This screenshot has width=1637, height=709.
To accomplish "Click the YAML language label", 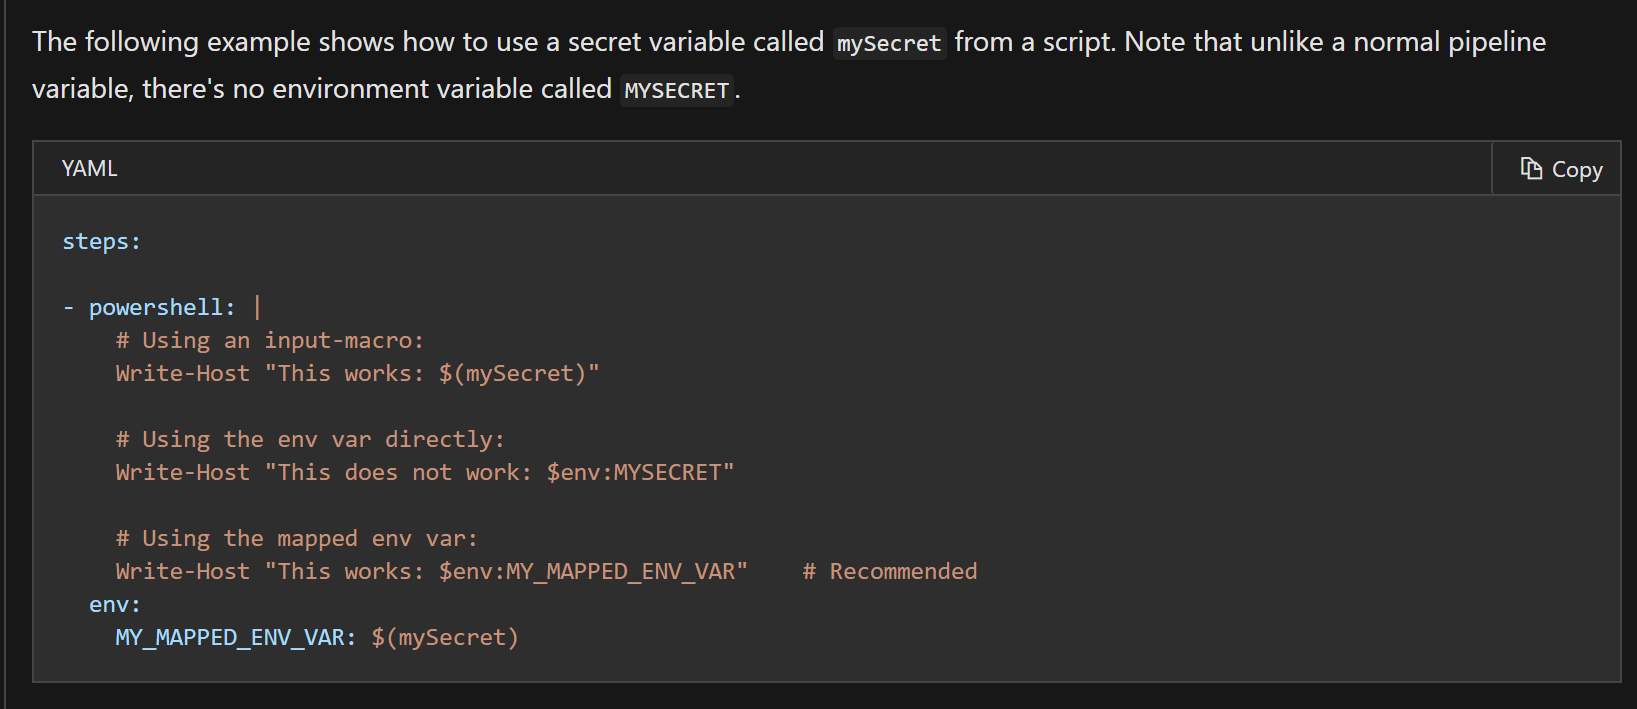I will (x=89, y=169).
